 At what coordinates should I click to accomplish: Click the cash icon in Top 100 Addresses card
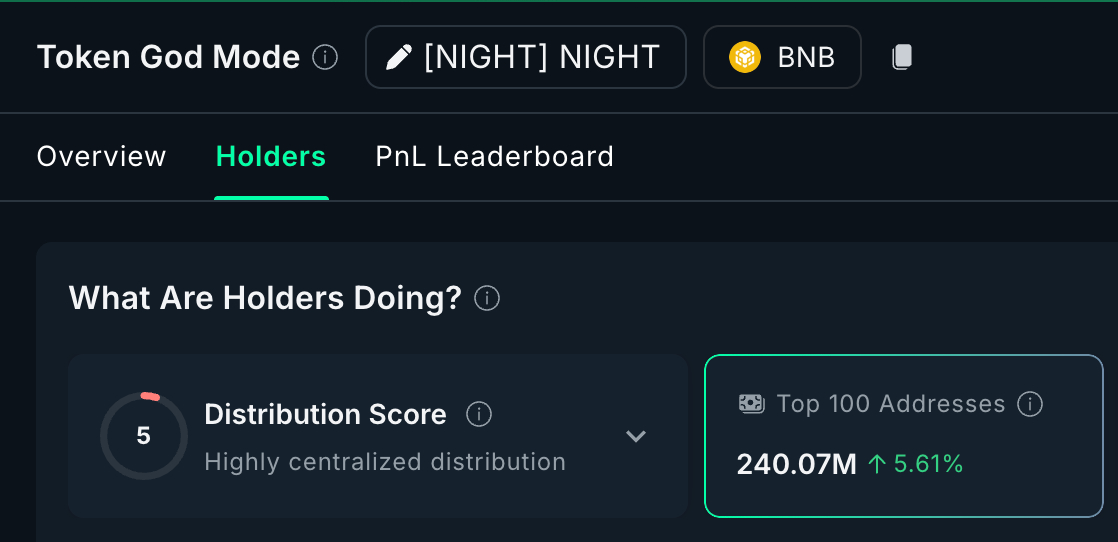(x=751, y=404)
